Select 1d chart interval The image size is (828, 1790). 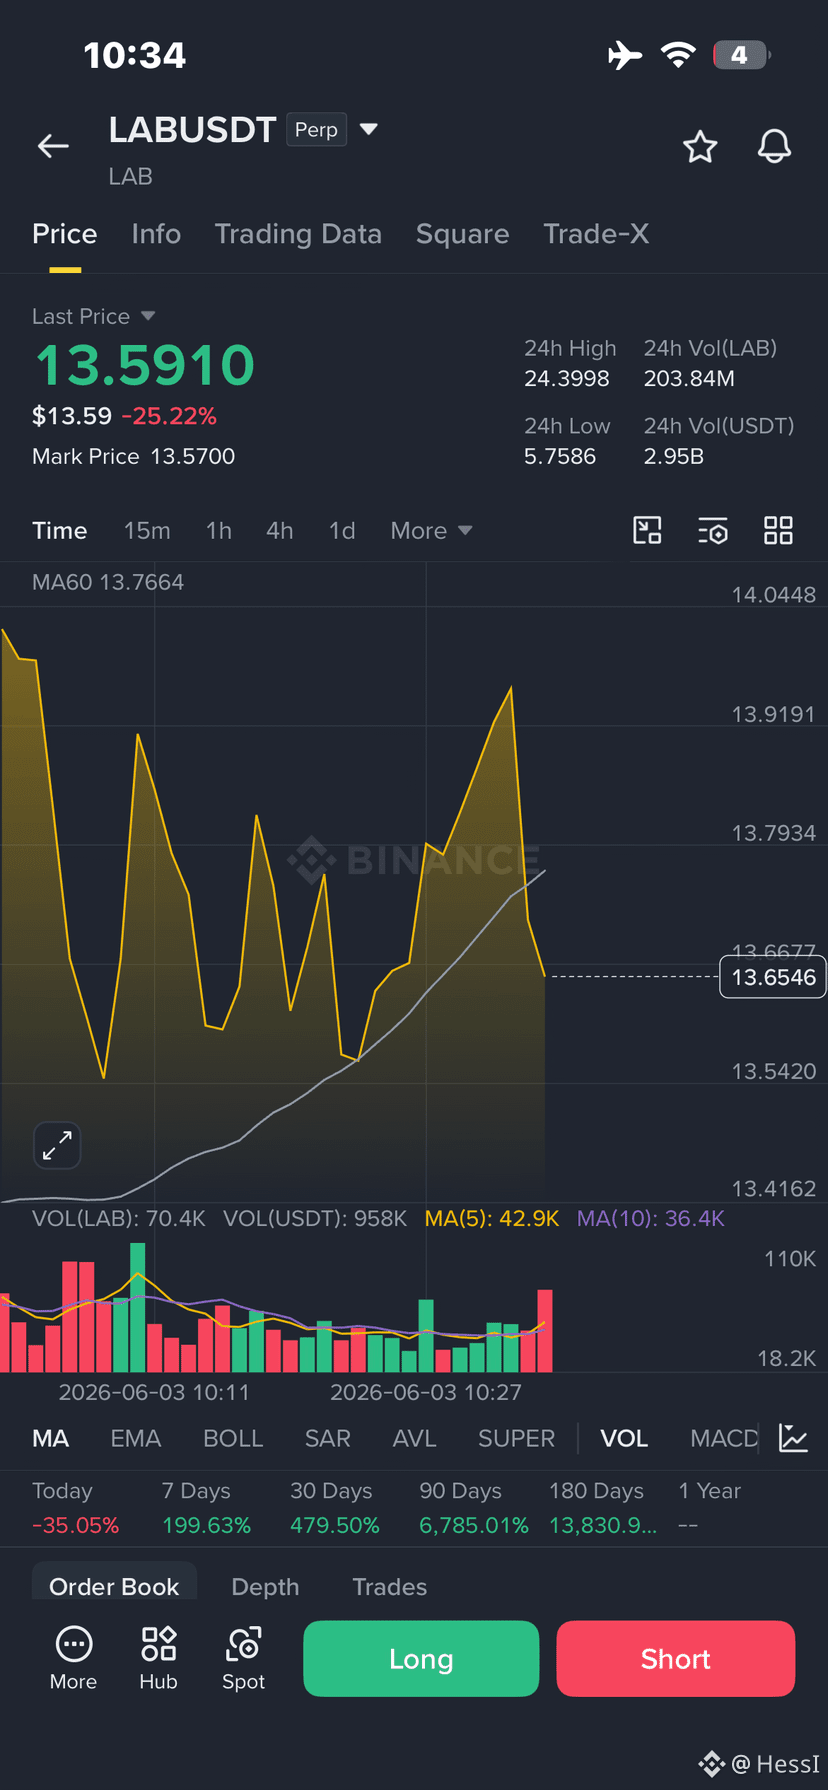(x=342, y=531)
